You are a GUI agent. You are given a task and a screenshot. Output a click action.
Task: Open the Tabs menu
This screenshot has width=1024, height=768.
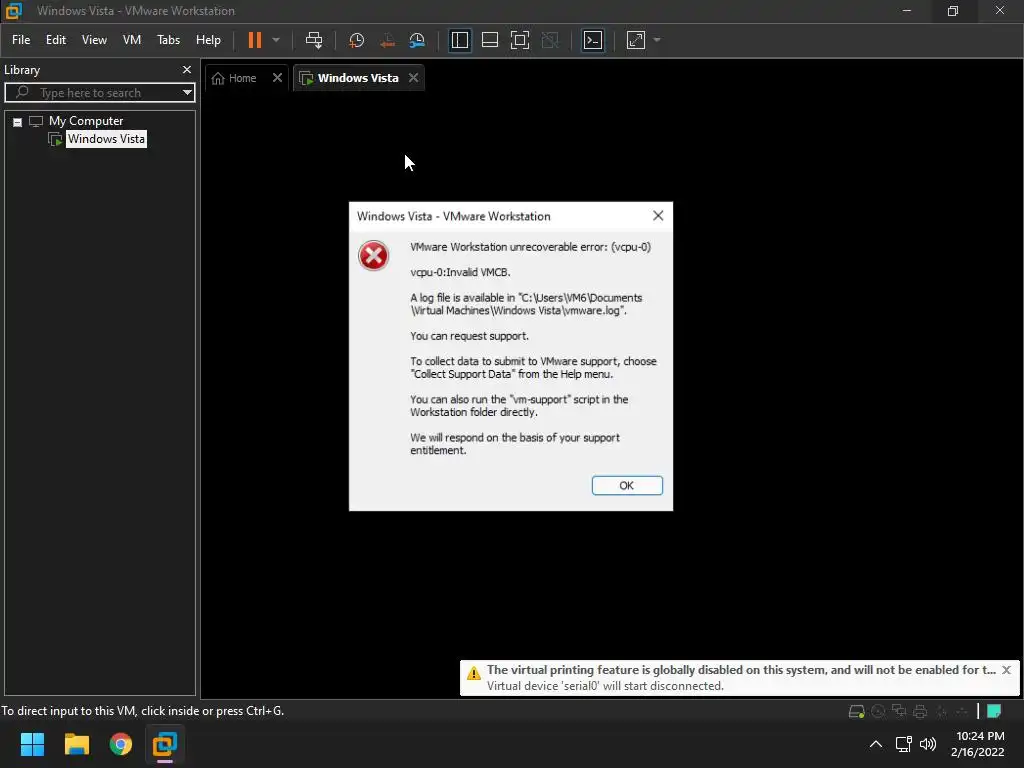[168, 40]
